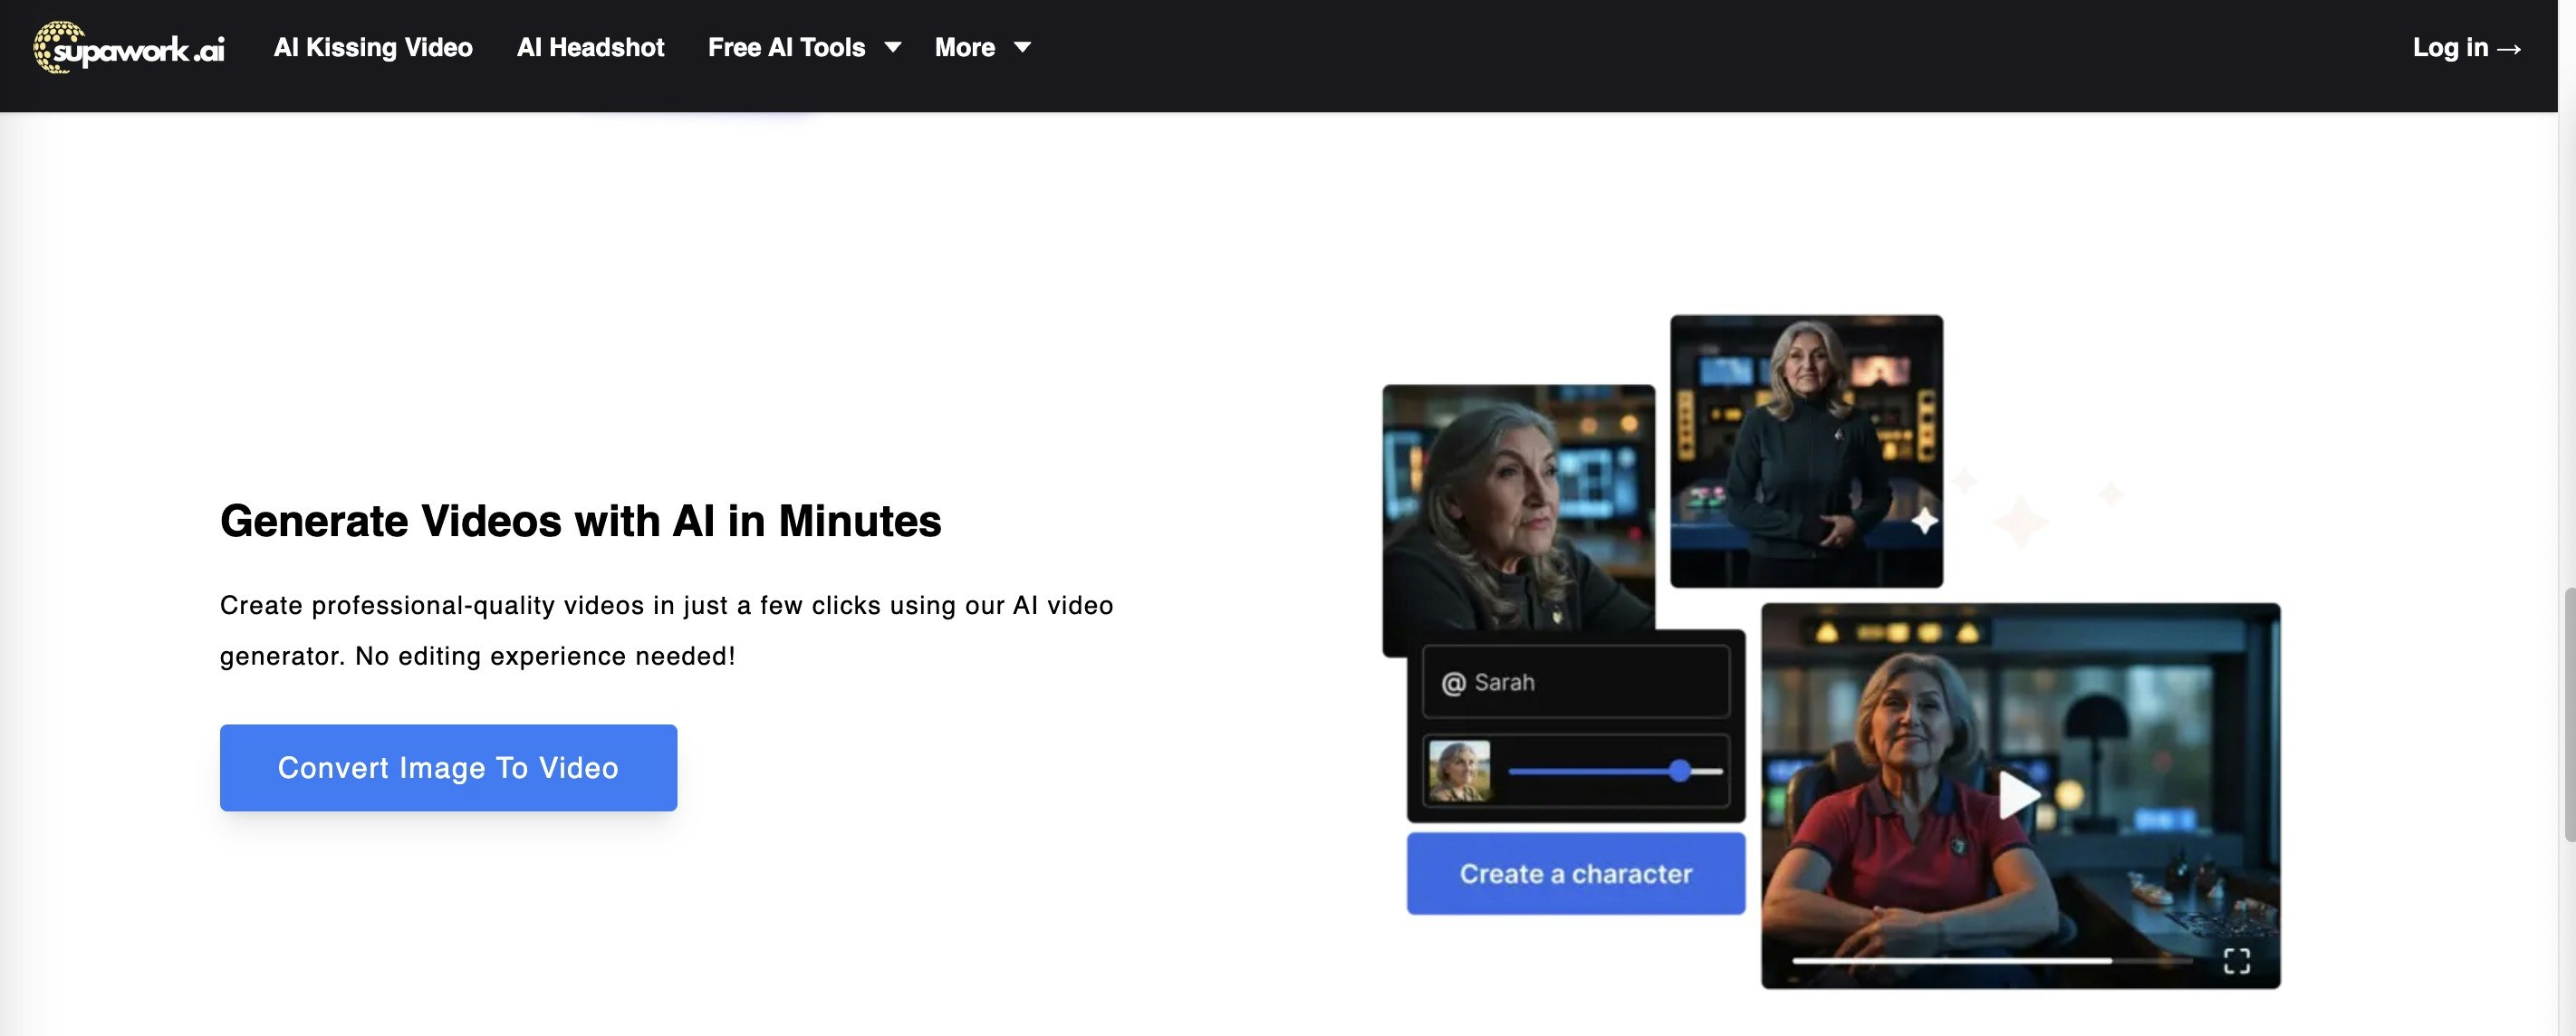Open the AI Kissing Video page

point(373,47)
